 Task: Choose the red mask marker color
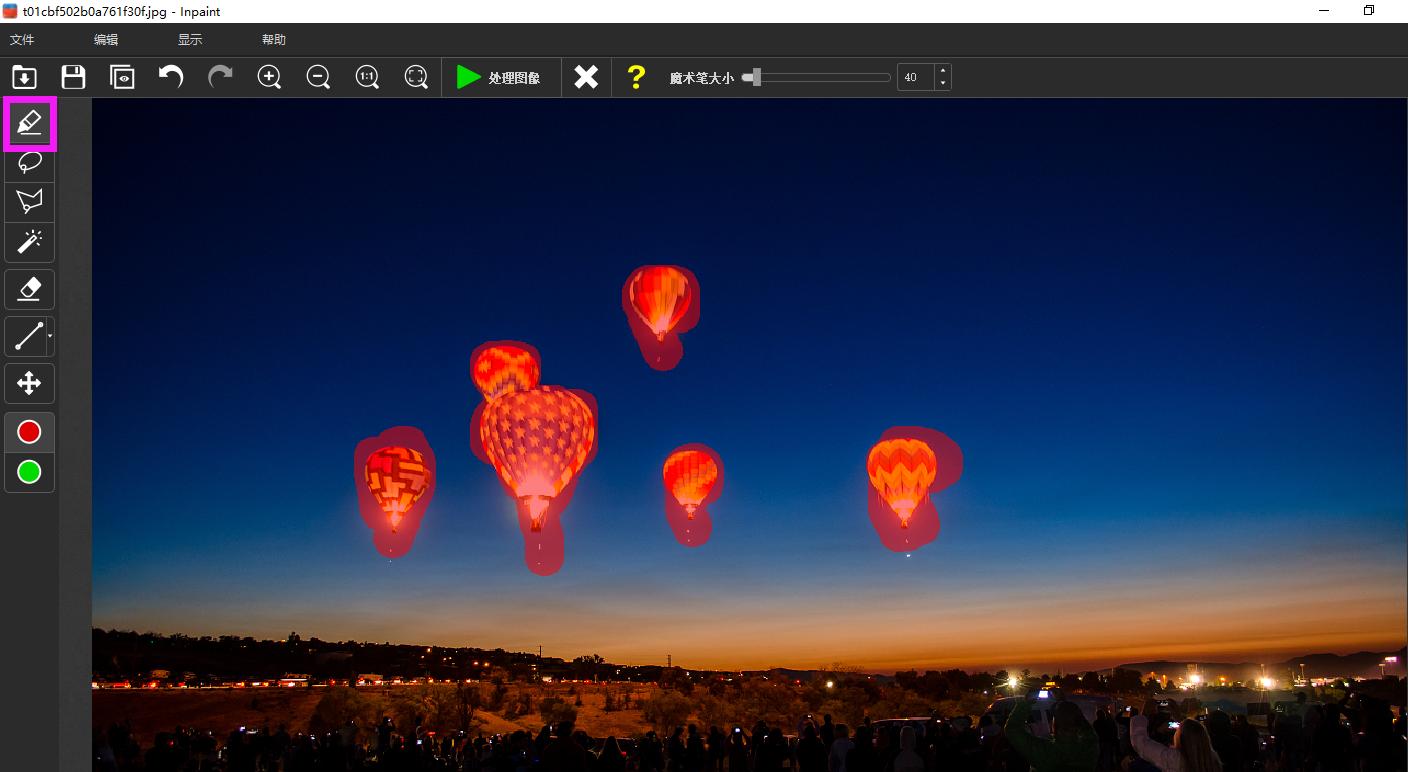point(29,432)
